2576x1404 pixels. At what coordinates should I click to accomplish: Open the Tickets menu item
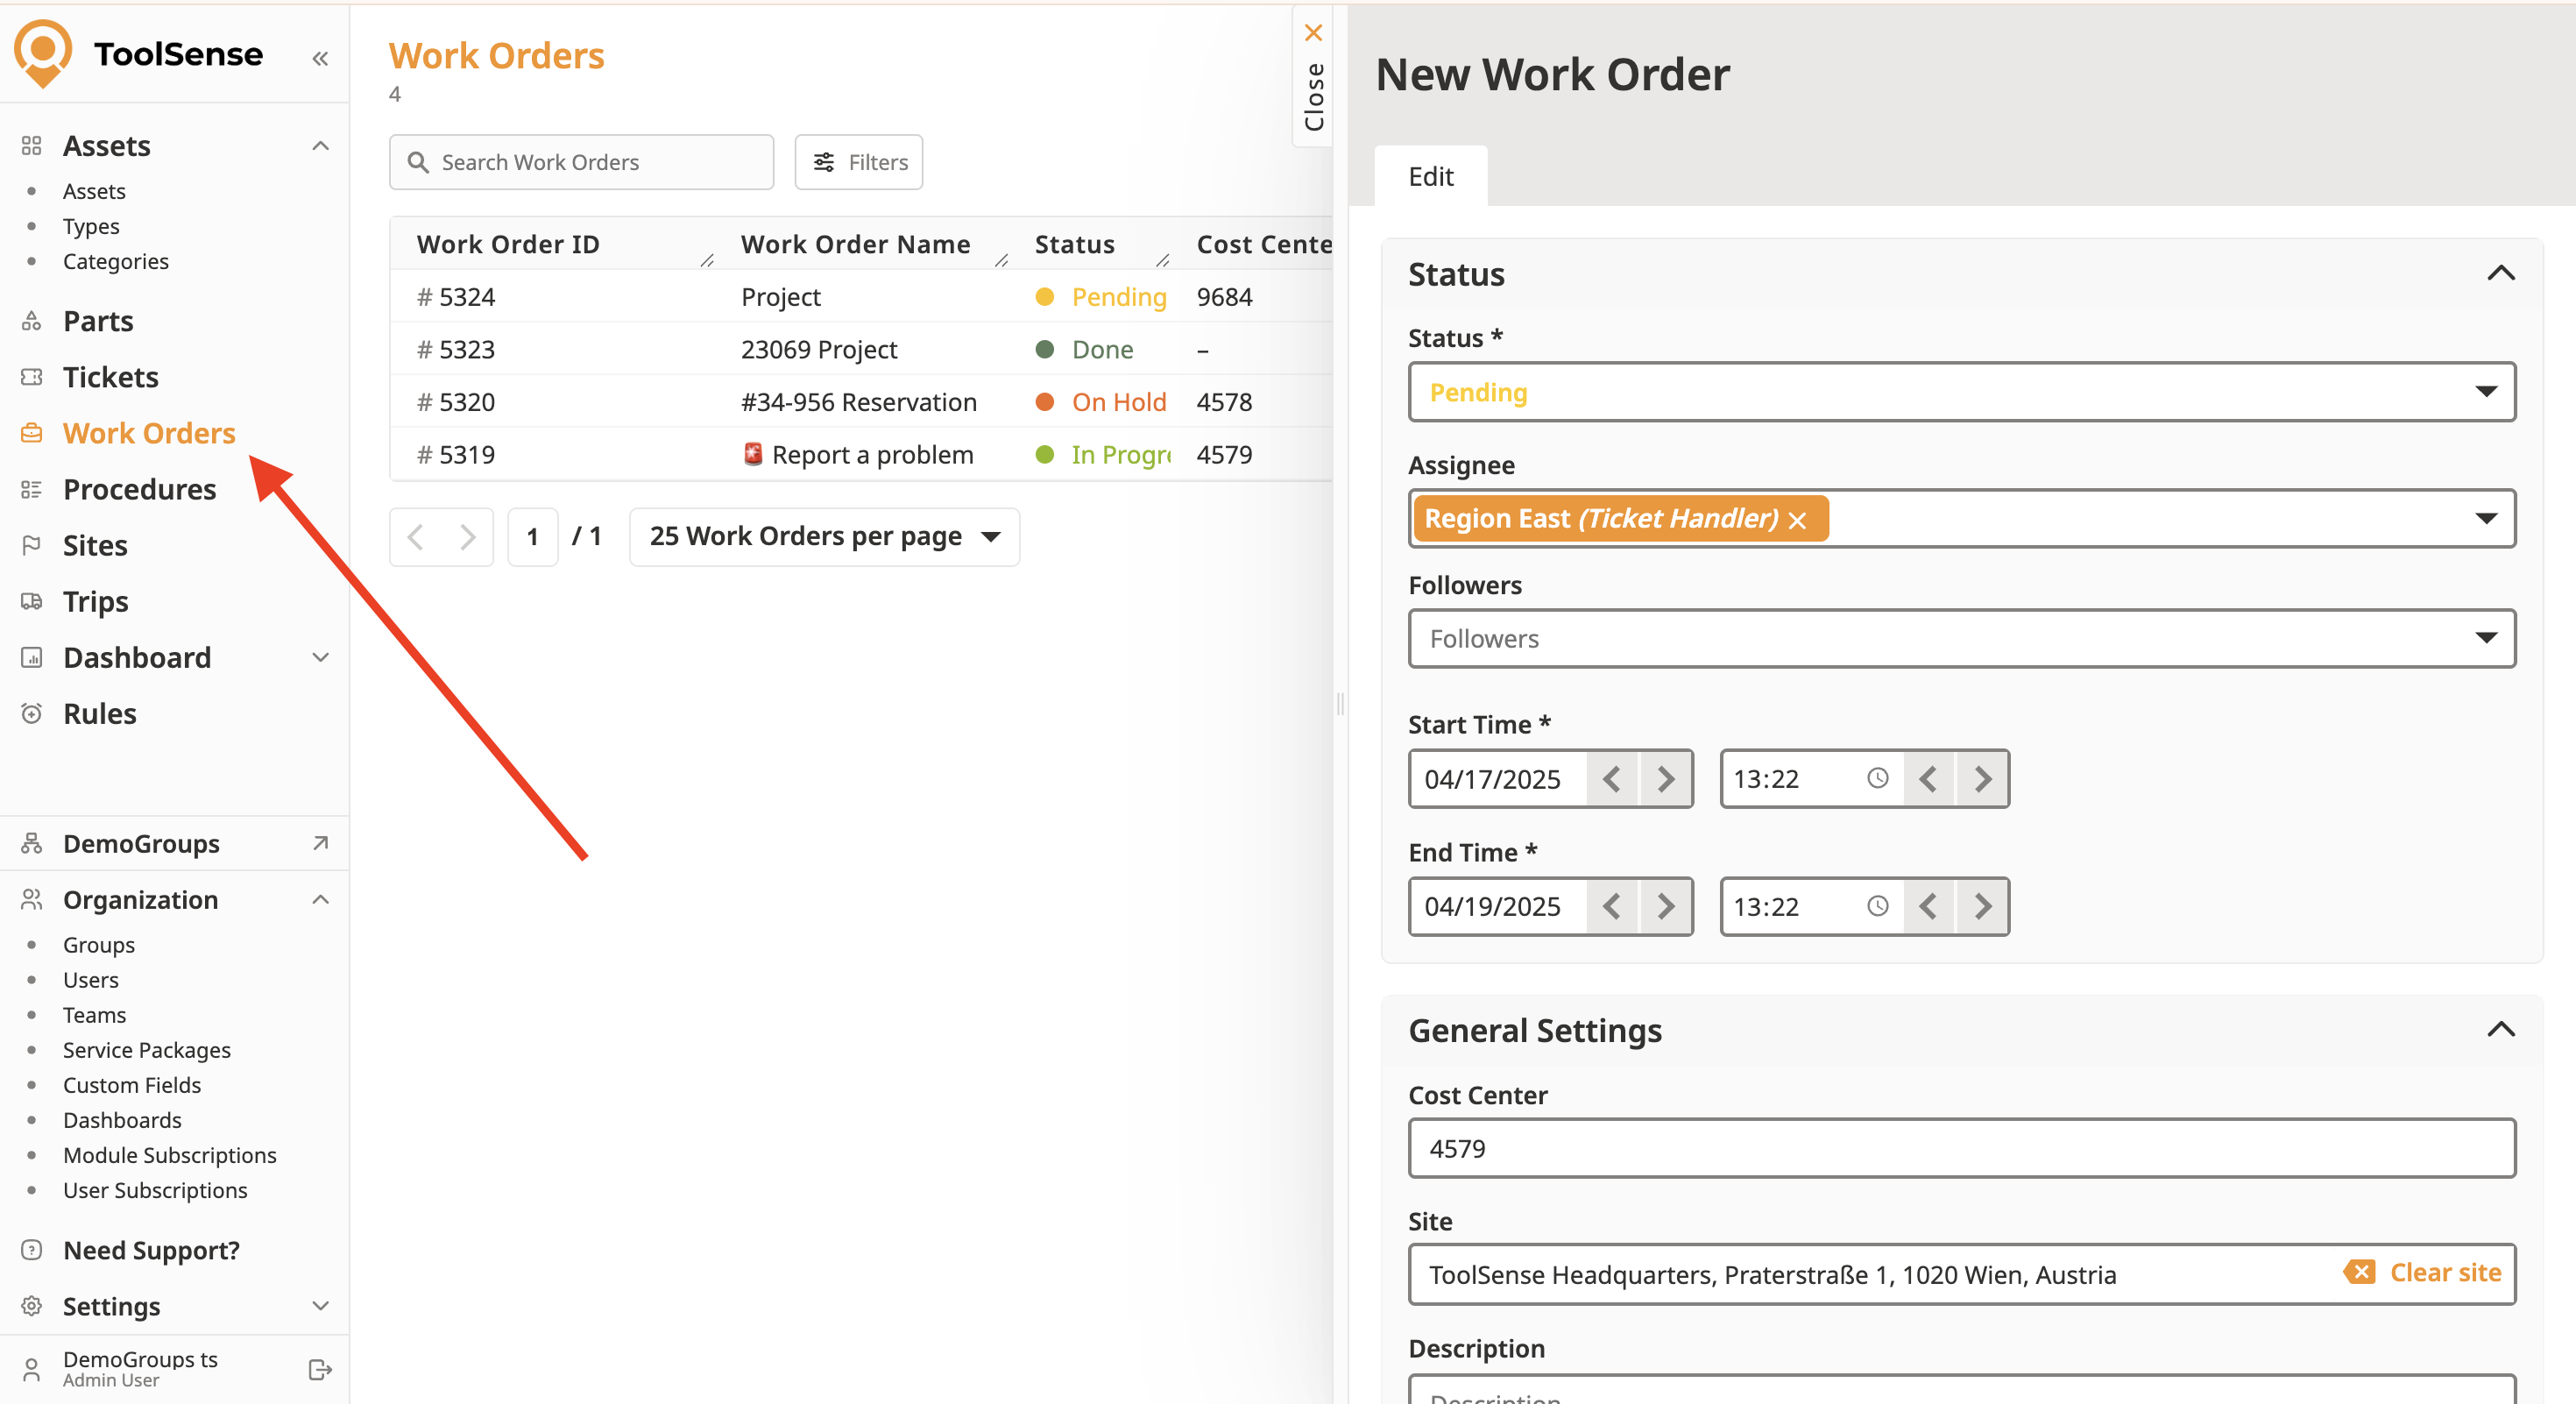(110, 377)
